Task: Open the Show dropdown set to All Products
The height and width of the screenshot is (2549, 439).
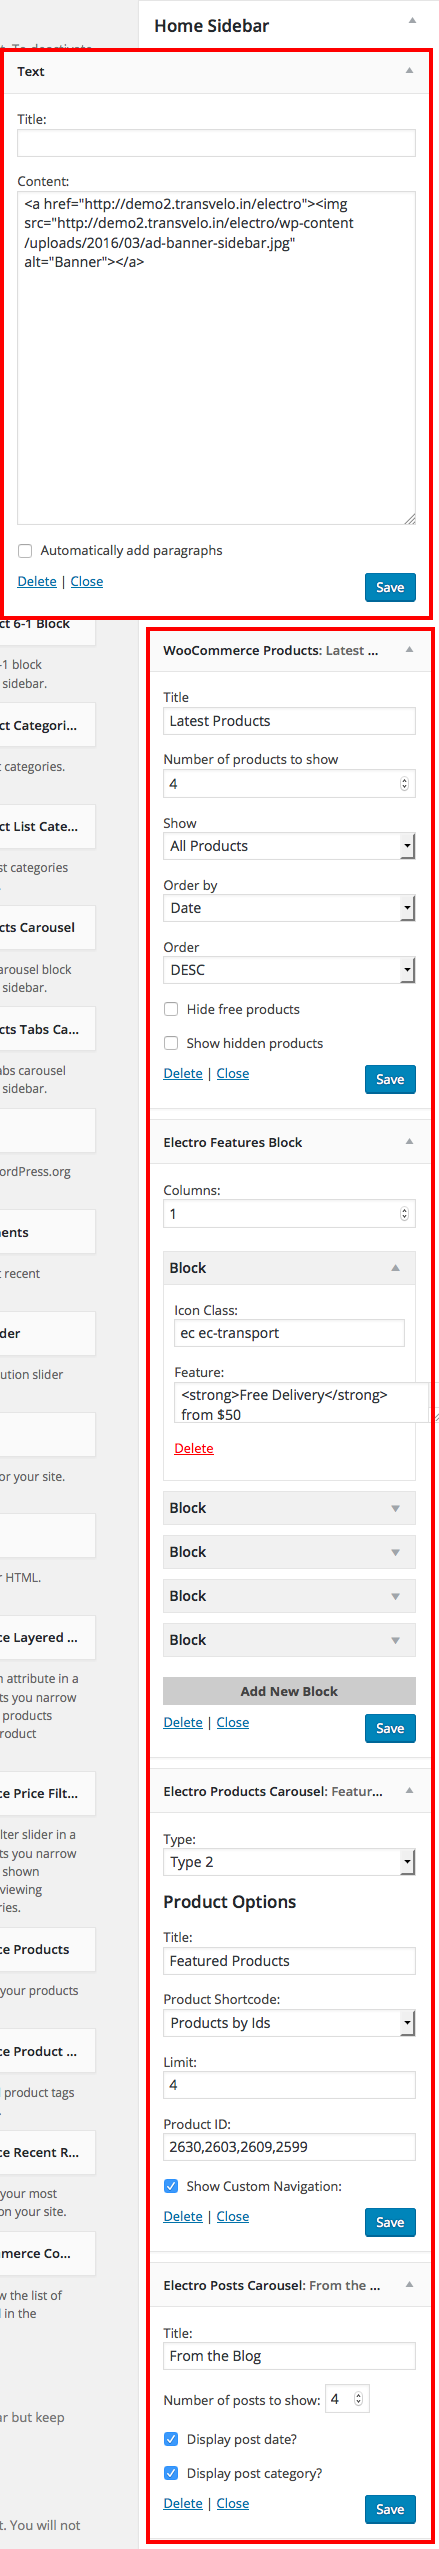Action: [x=289, y=846]
